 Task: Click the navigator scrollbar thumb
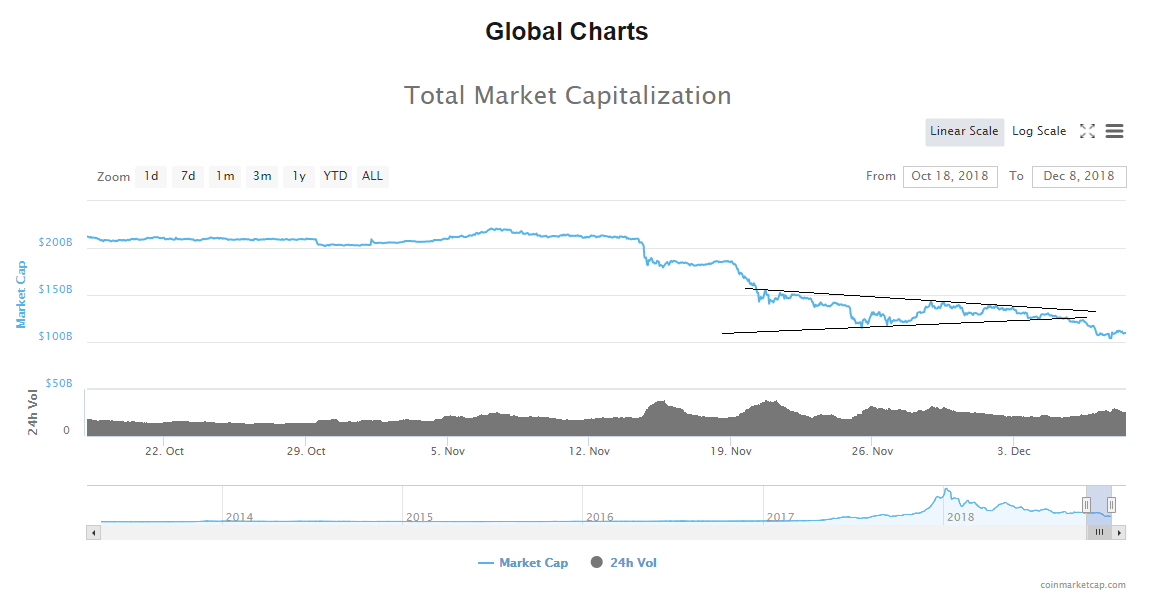1099,532
